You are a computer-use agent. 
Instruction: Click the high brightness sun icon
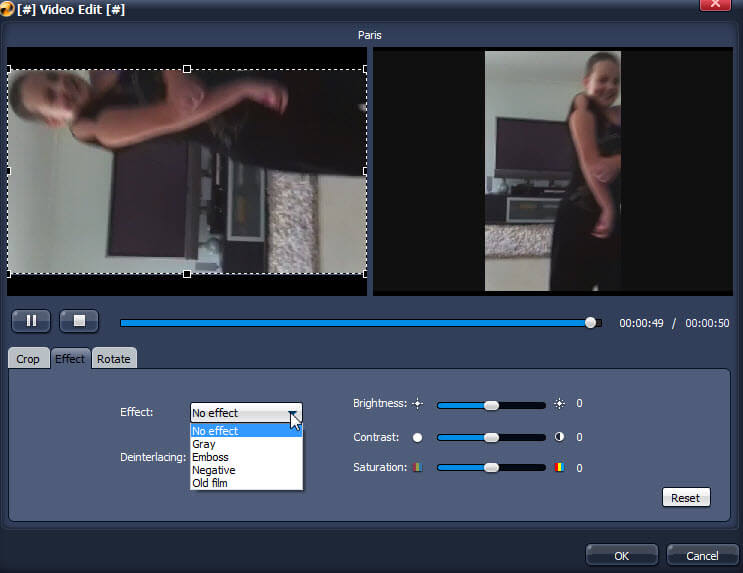[560, 404]
